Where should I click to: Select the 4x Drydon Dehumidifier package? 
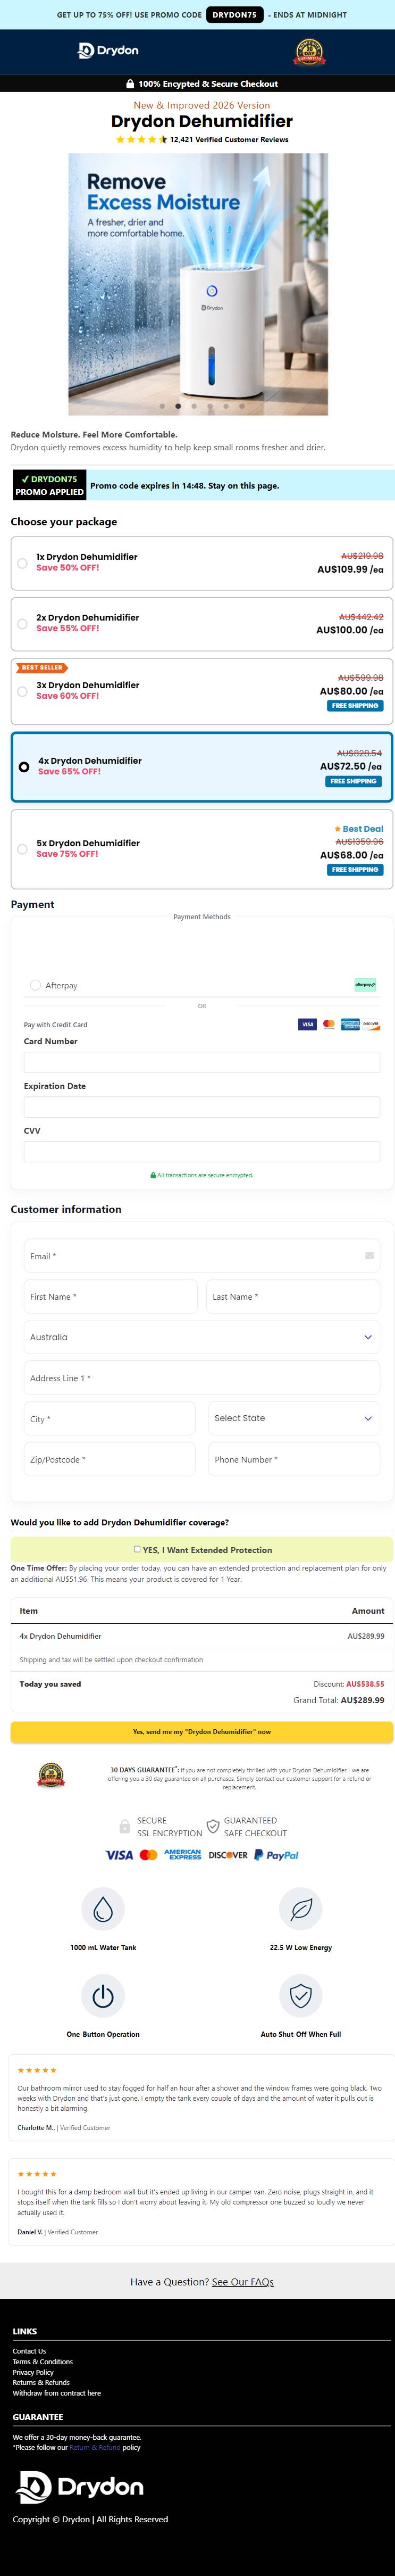(202, 767)
